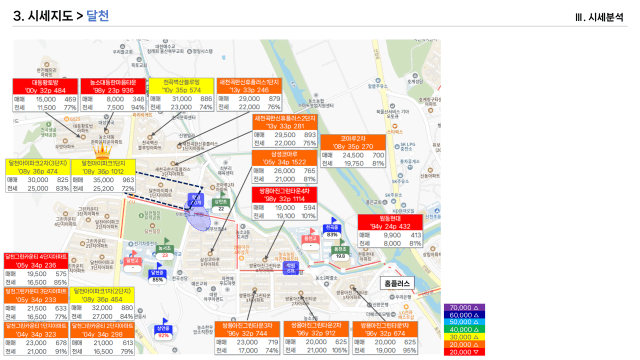Select the blue 천곡중 flag marker
This screenshot has width=640, height=360.
[332, 228]
